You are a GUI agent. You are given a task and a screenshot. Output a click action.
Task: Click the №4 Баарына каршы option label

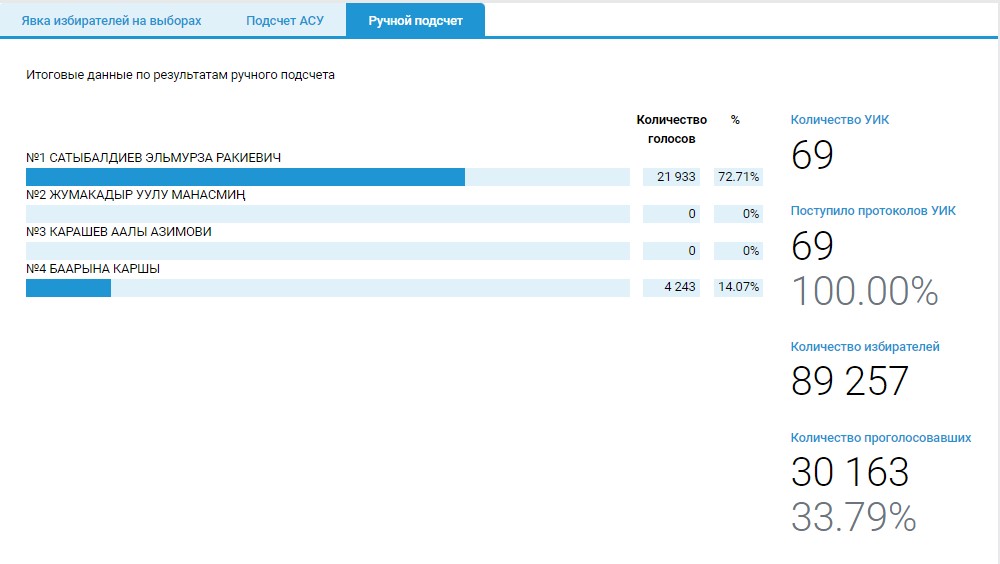(x=93, y=269)
